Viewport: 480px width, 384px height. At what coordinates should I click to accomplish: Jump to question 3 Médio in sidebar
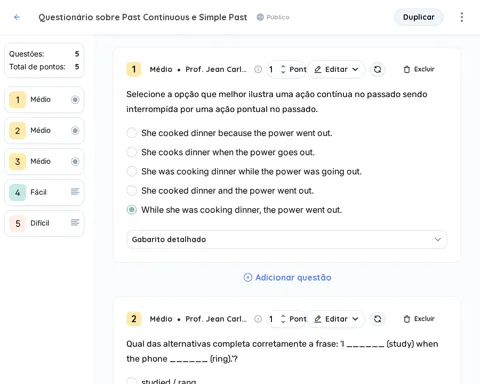pos(44,161)
